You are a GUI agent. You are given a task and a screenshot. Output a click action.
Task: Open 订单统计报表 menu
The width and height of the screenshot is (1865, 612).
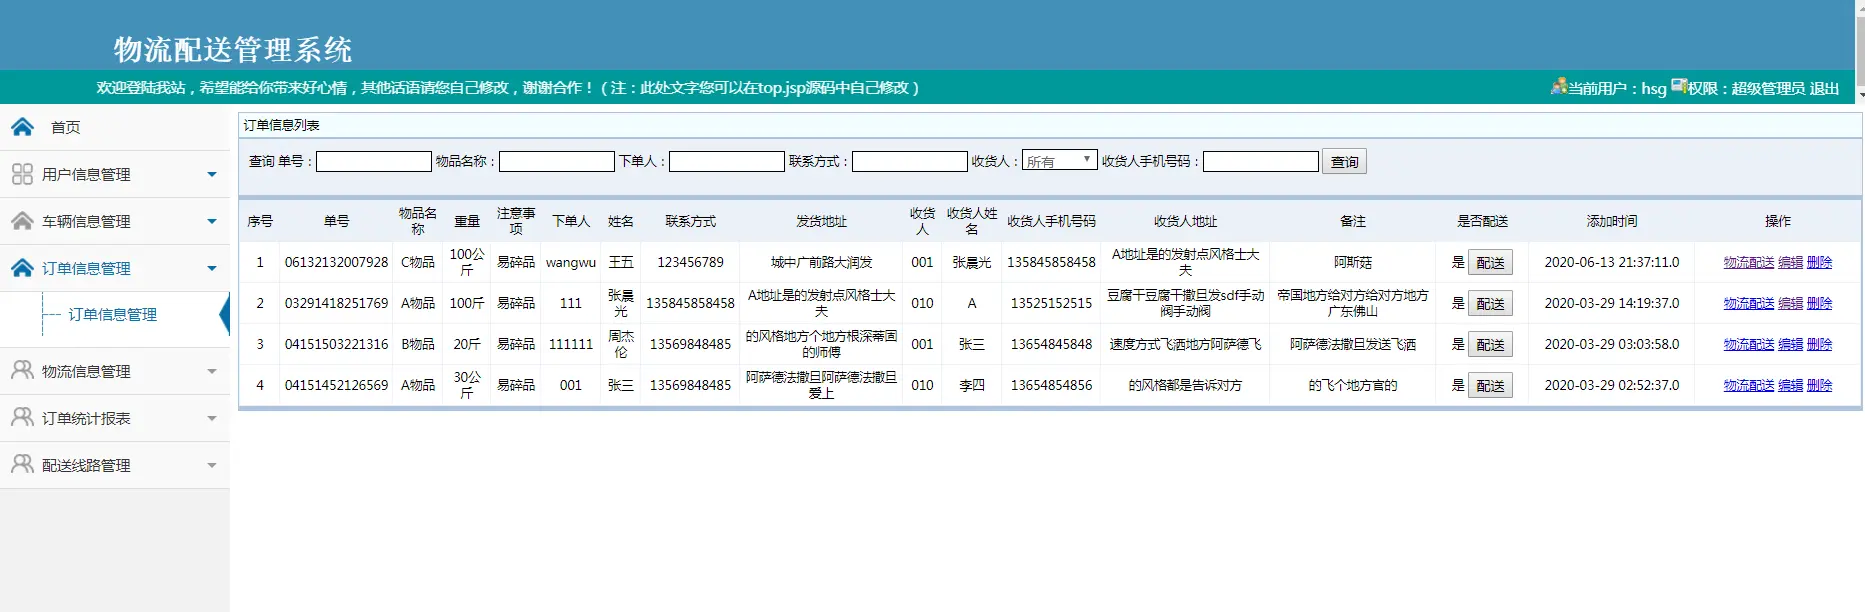115,418
